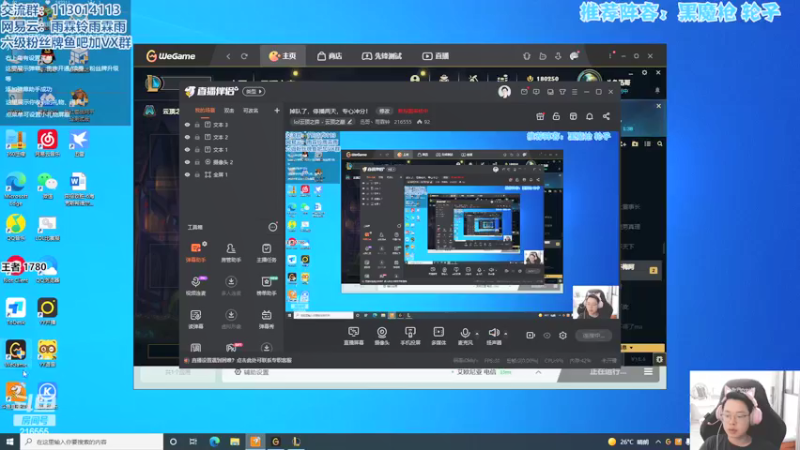Open the hamburger menu in the WeGame bottom bar
Image resolution: width=800 pixels, height=450 pixels.
pos(648,372)
